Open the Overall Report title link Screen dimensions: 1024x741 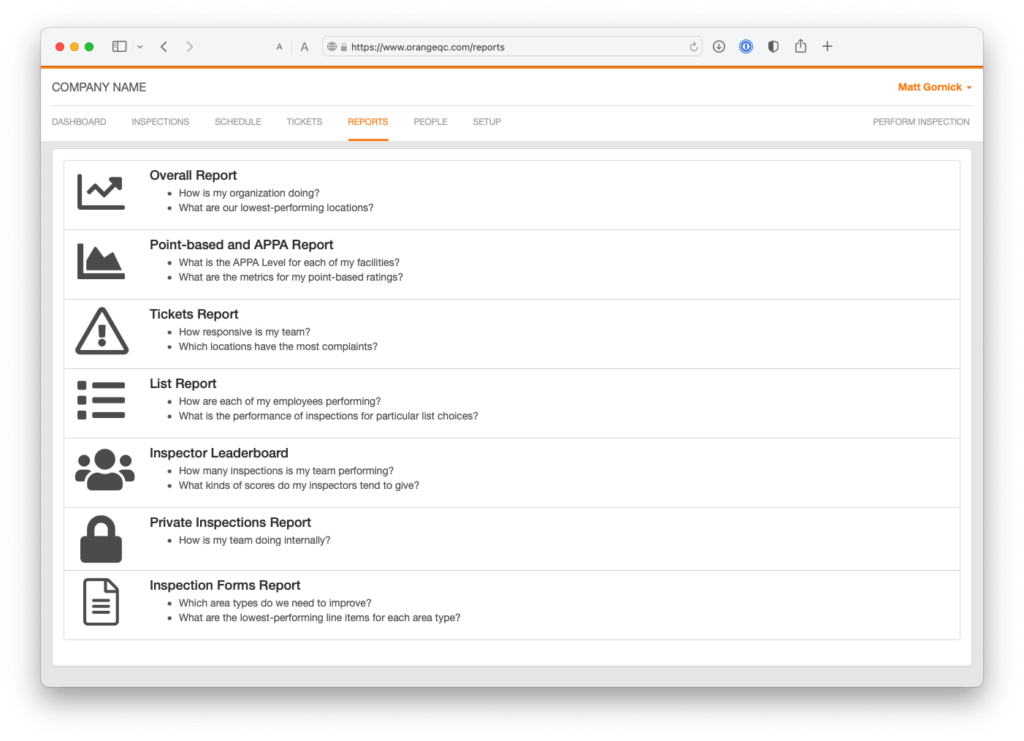193,176
